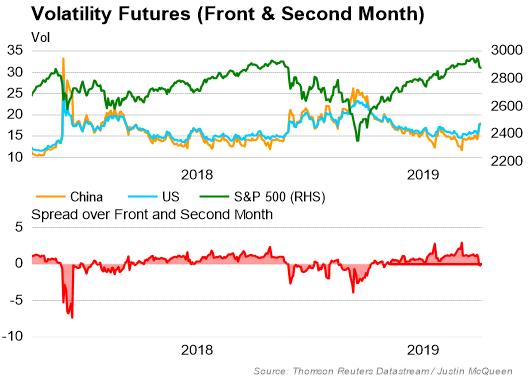This screenshot has height=378, width=529.
Task: Click the blue US legend line
Action: 142,196
